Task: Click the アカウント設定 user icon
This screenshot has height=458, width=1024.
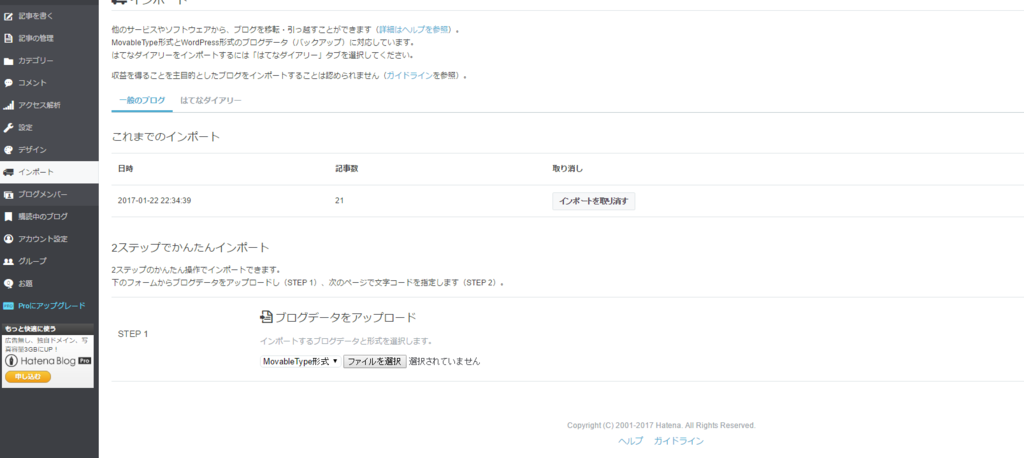Action: click(8, 238)
